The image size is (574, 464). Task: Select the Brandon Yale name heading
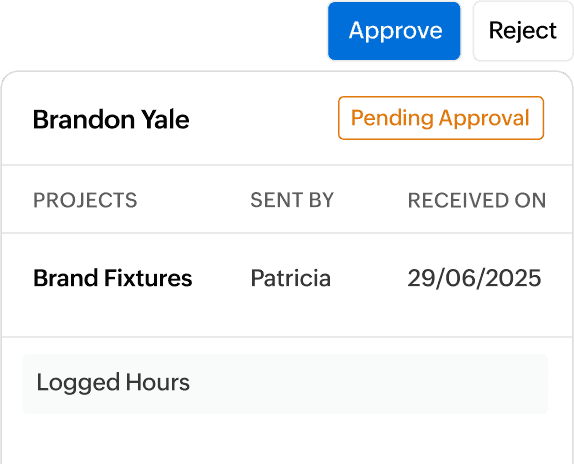[x=111, y=120]
